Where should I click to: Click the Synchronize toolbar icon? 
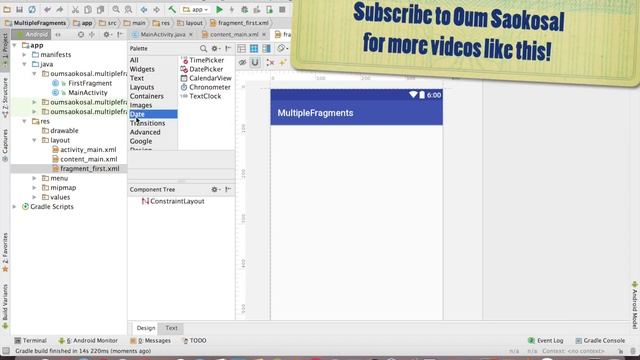click(32, 9)
